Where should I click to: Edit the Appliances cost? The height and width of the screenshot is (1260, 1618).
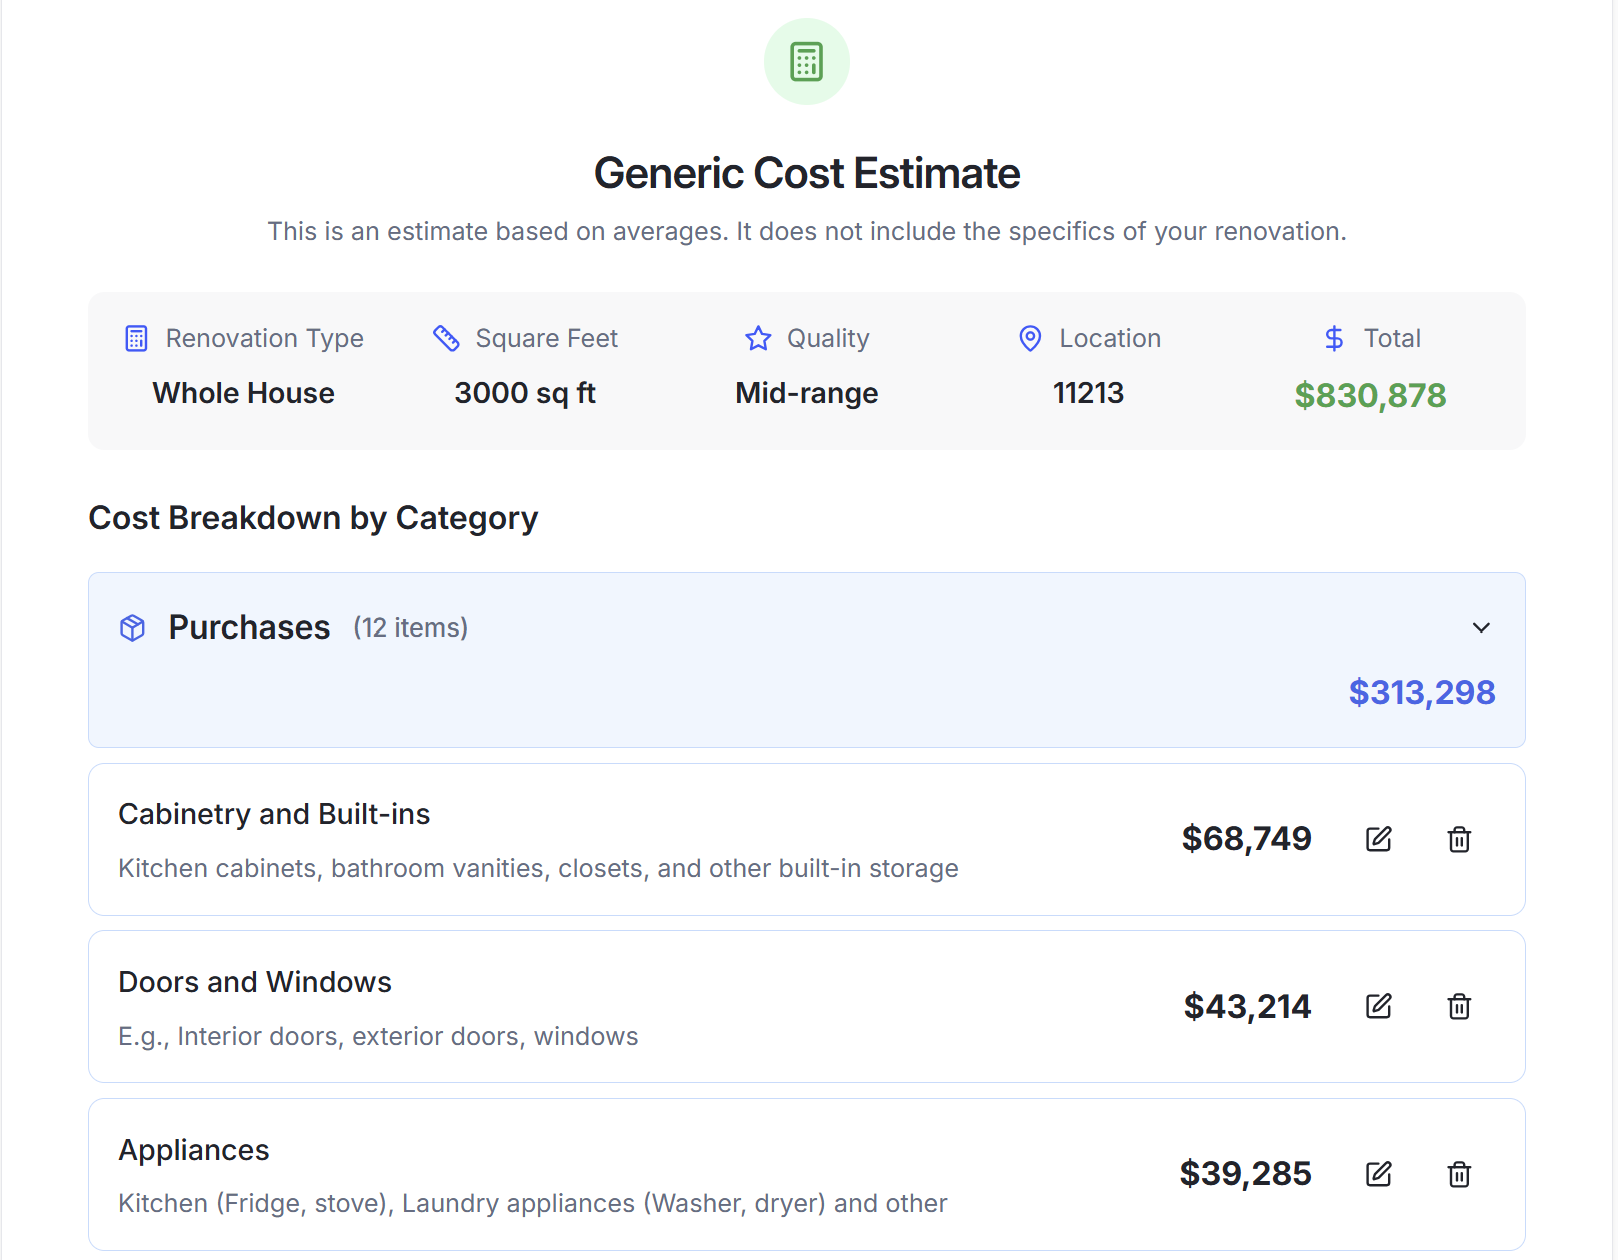pos(1379,1174)
